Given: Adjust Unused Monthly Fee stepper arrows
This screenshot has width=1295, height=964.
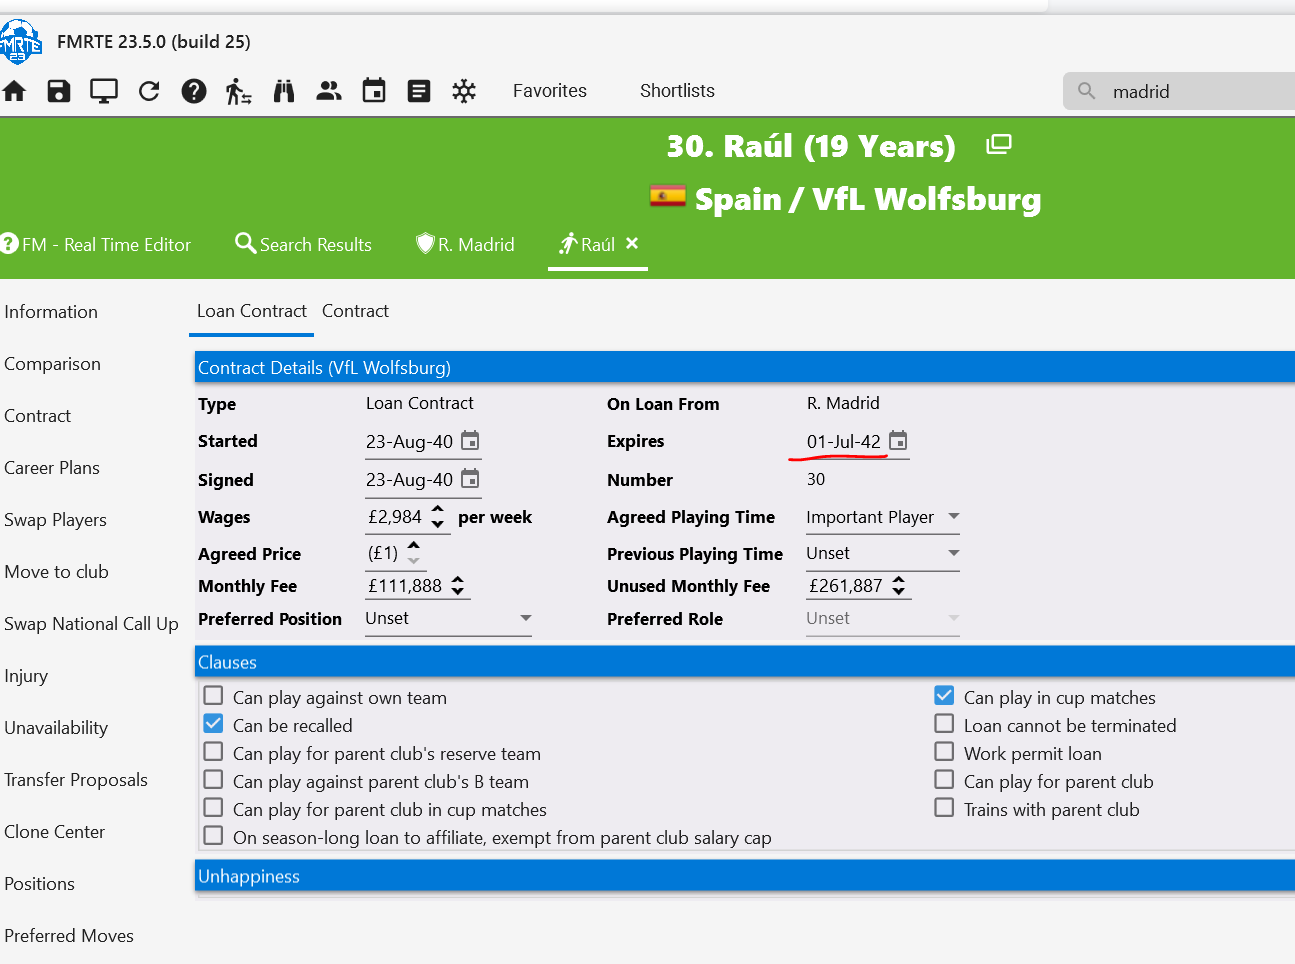Looking at the screenshot, I should [x=899, y=586].
